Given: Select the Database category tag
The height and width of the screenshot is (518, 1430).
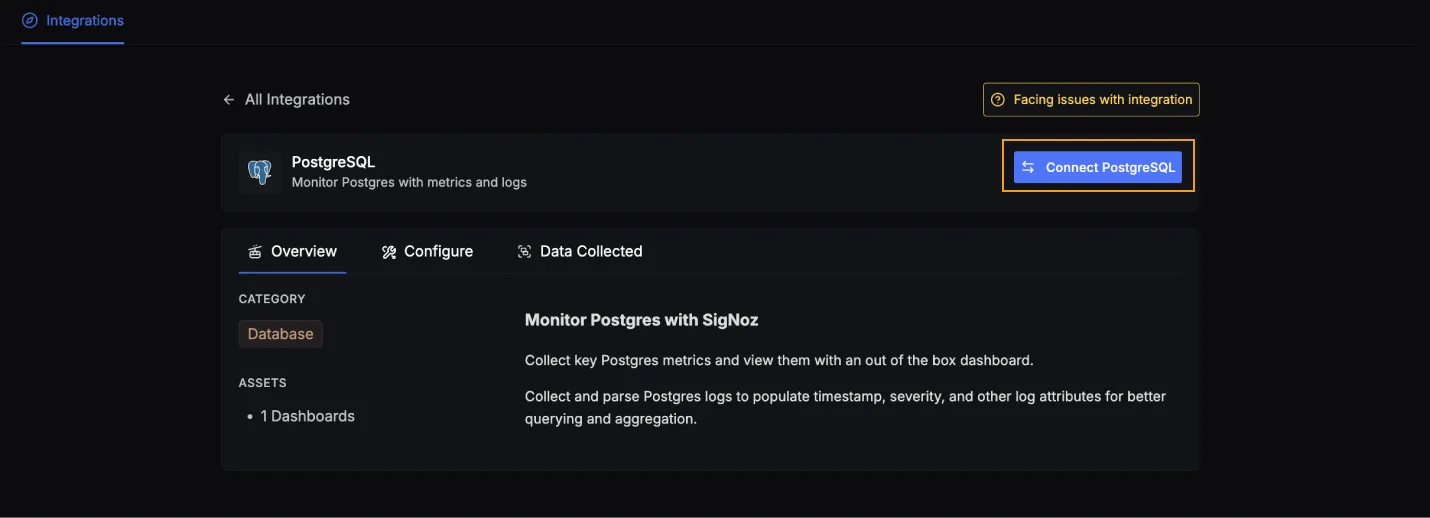Looking at the screenshot, I should [x=281, y=334].
